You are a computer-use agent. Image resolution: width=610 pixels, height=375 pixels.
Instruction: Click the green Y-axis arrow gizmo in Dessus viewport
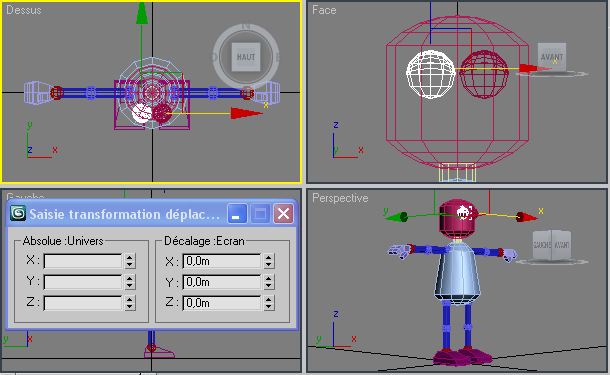(142, 13)
